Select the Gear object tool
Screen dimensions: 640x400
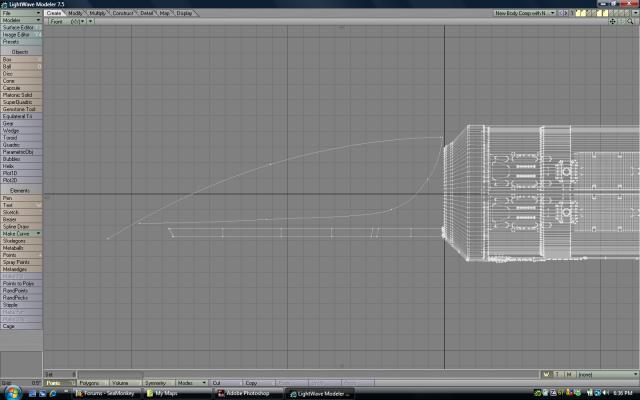click(21, 123)
